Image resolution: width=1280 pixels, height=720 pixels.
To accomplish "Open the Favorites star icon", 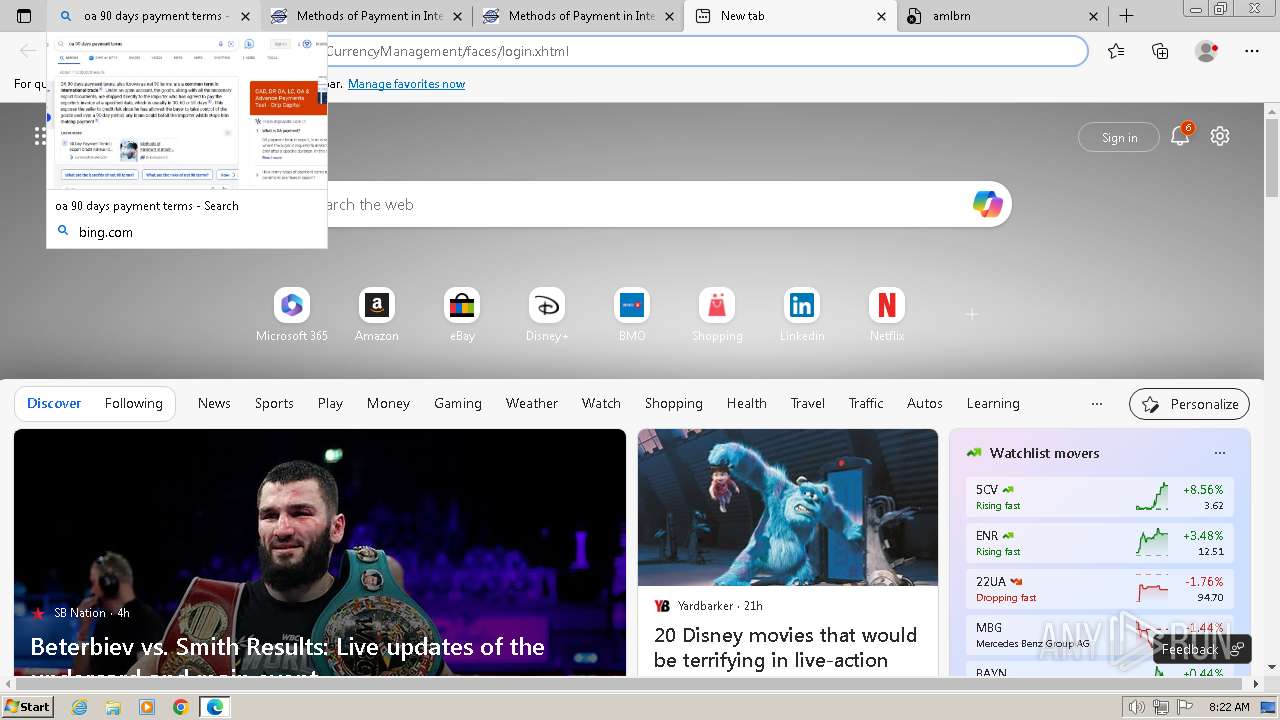I will tap(1116, 51).
